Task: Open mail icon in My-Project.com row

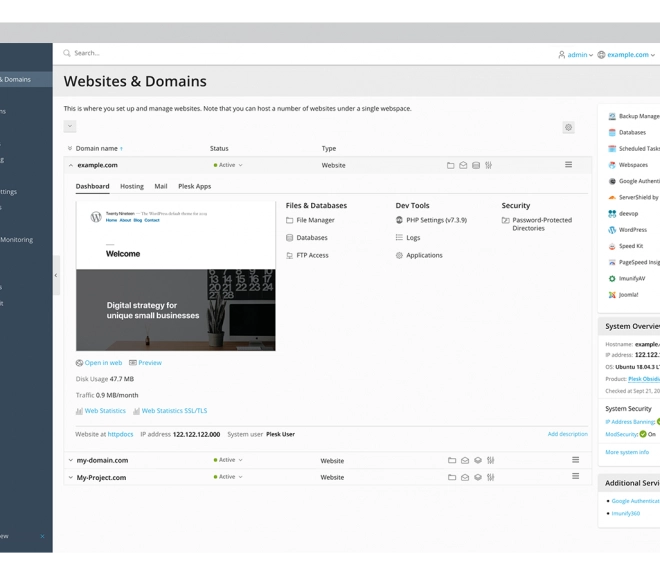Action: [465, 477]
